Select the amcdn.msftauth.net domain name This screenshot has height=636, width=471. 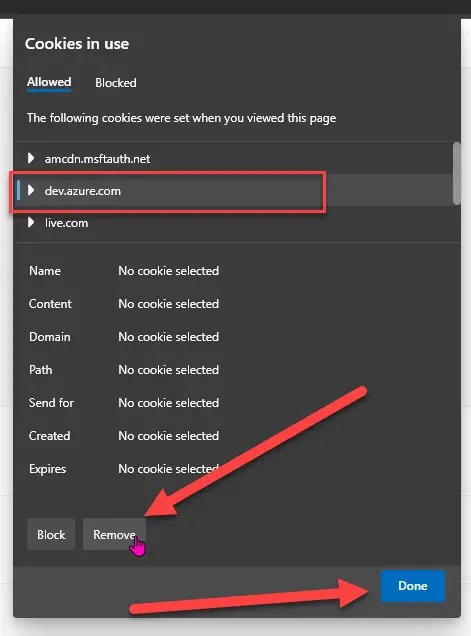pyautogui.click(x=97, y=159)
